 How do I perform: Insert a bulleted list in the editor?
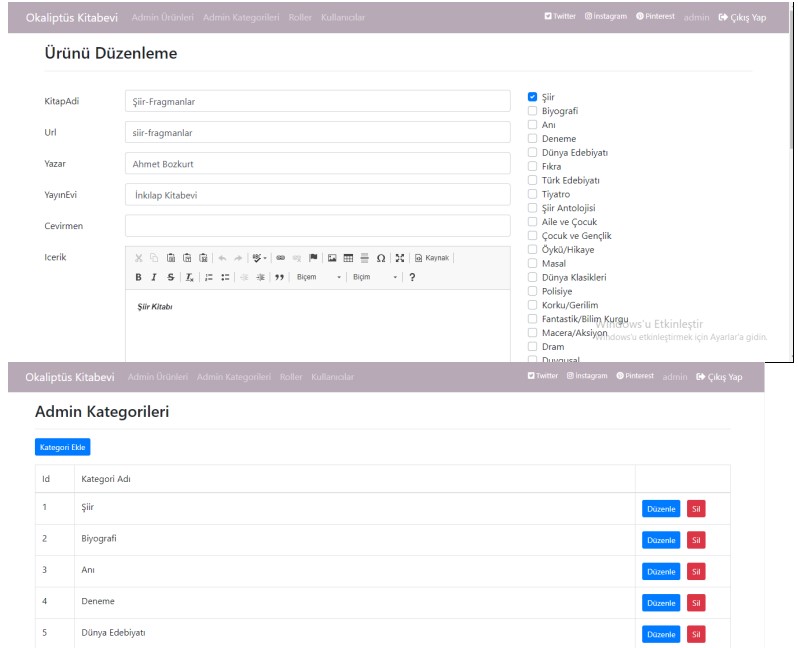(225, 277)
